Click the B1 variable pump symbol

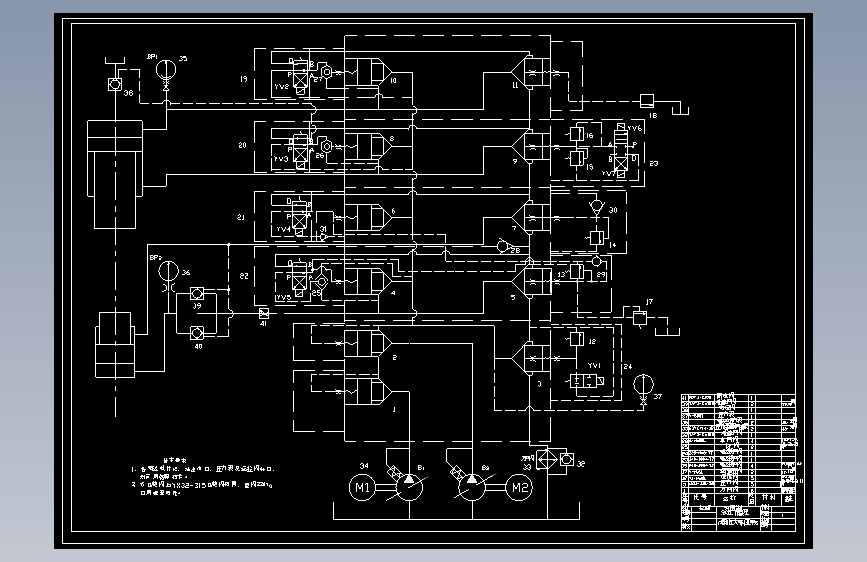[x=409, y=487]
